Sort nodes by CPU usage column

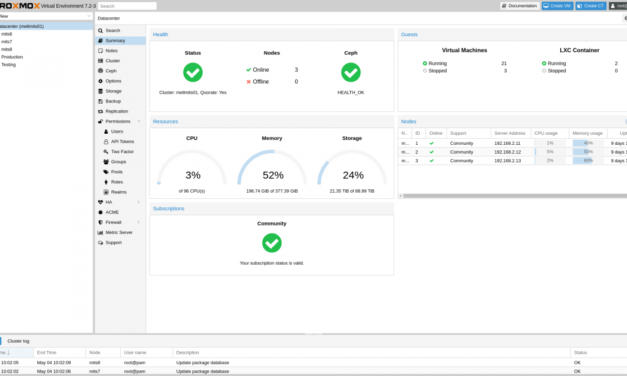(x=549, y=133)
